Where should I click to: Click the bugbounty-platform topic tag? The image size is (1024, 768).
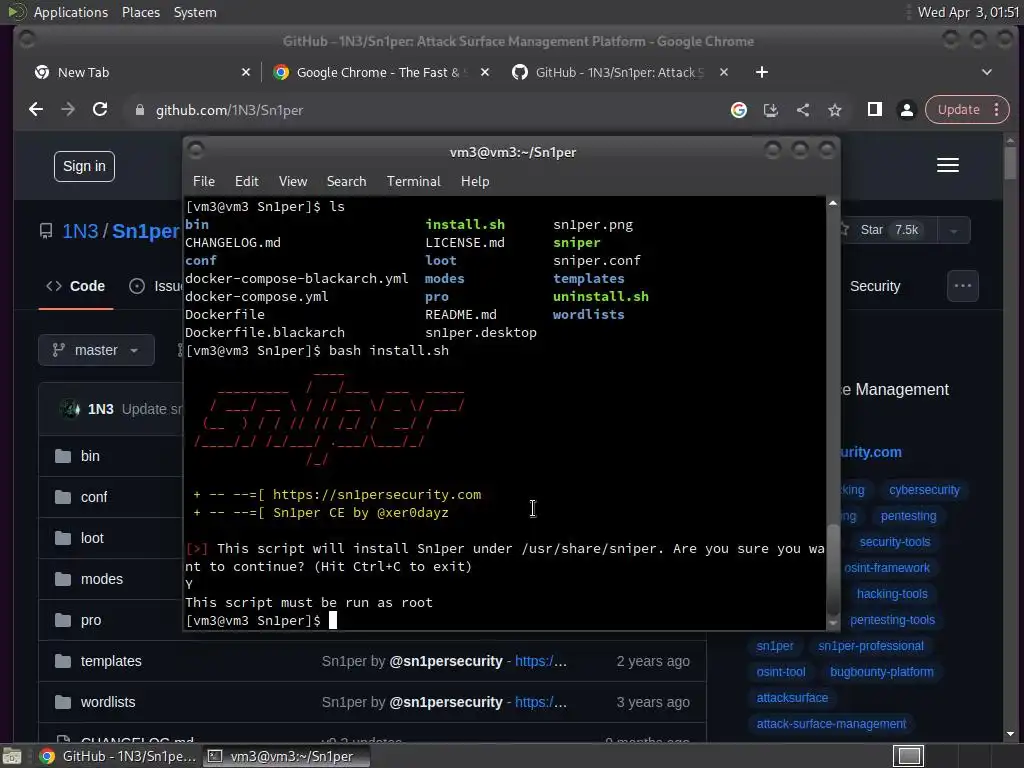coord(882,672)
